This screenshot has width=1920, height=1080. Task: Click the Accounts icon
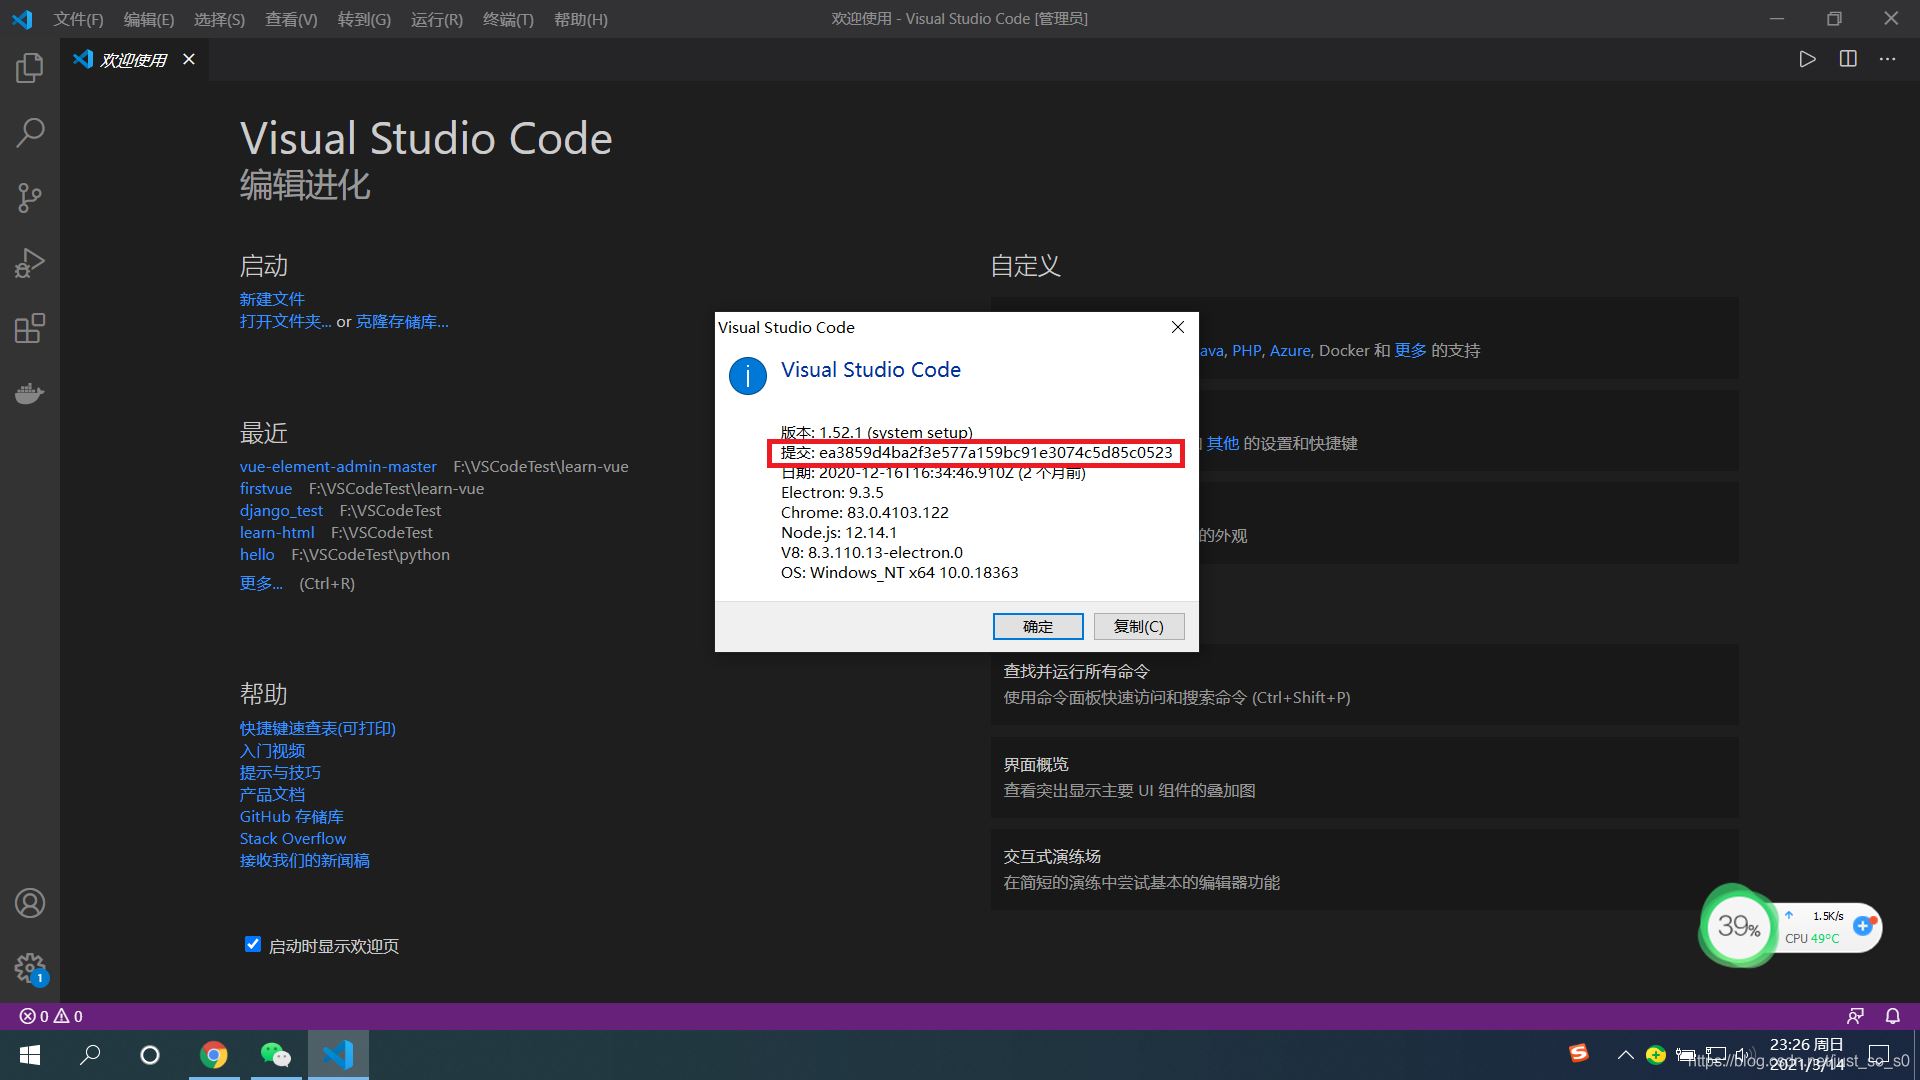30,903
